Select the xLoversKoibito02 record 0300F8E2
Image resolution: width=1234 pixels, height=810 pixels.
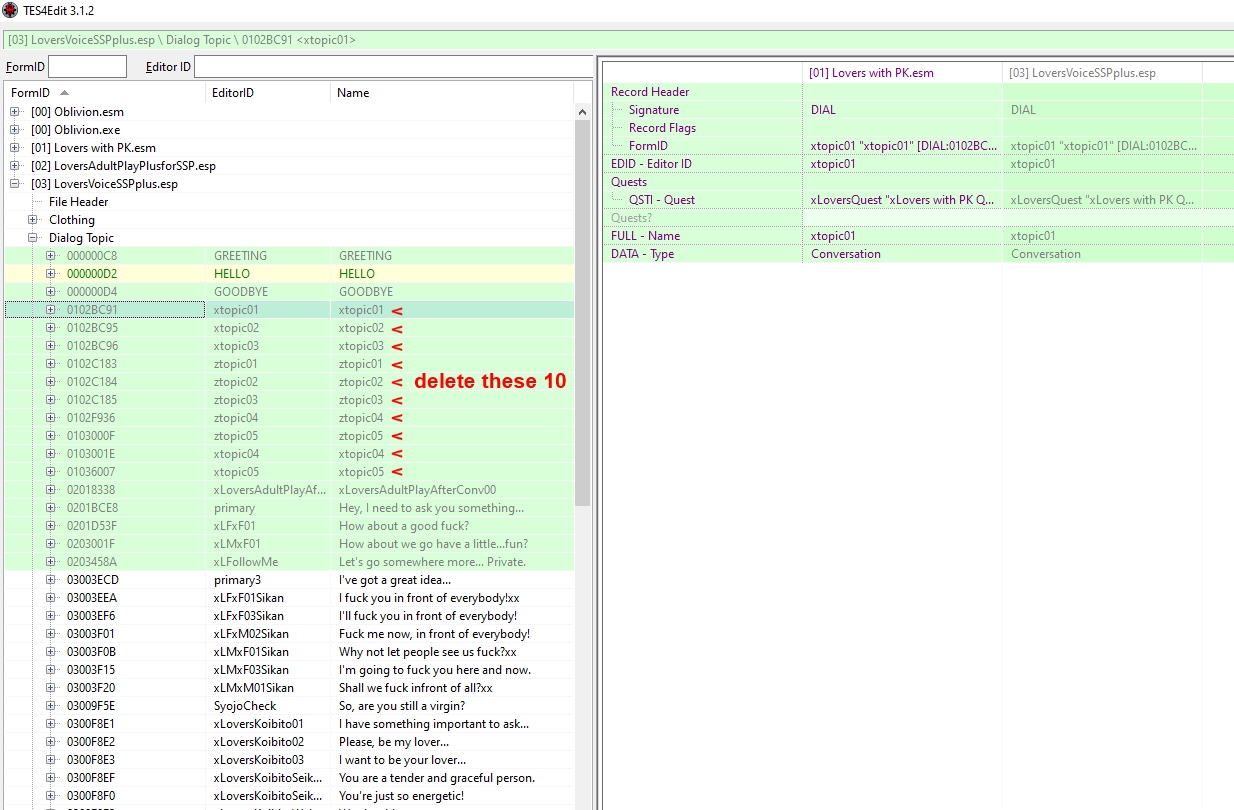289,742
